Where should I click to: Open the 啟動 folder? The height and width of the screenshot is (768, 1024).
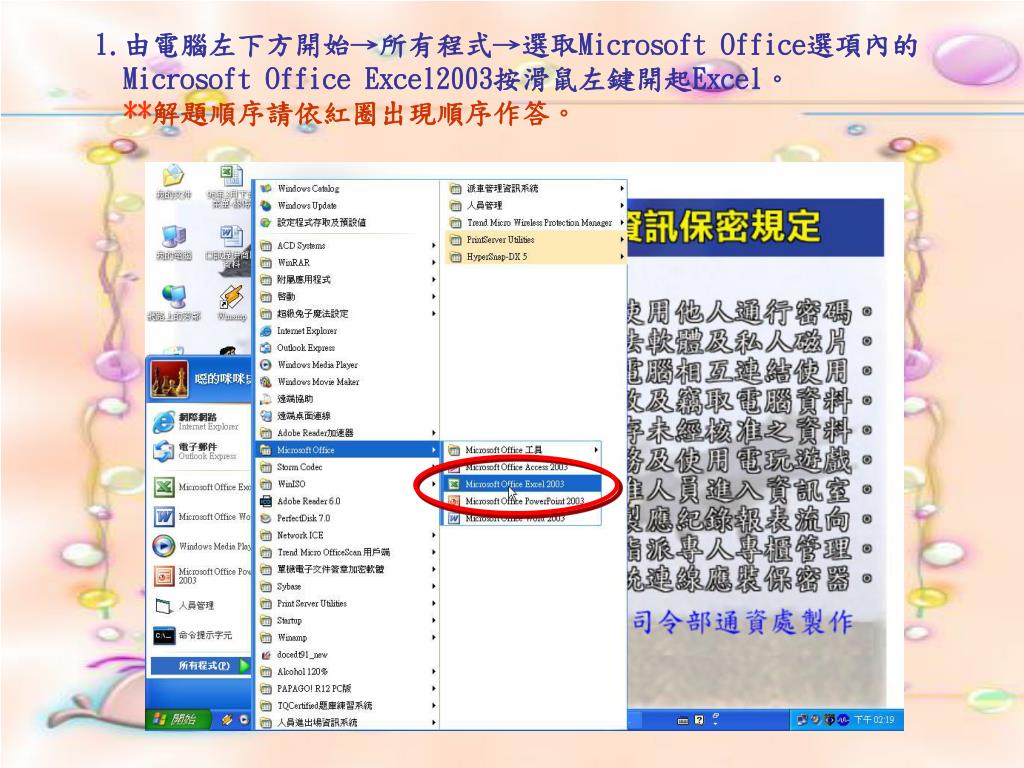tap(348, 296)
